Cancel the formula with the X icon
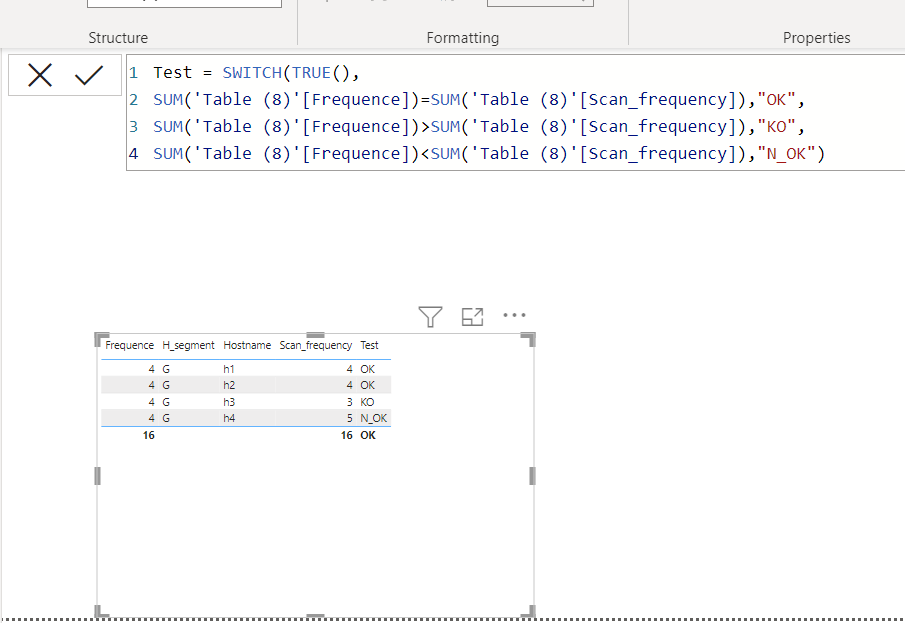 (40, 75)
